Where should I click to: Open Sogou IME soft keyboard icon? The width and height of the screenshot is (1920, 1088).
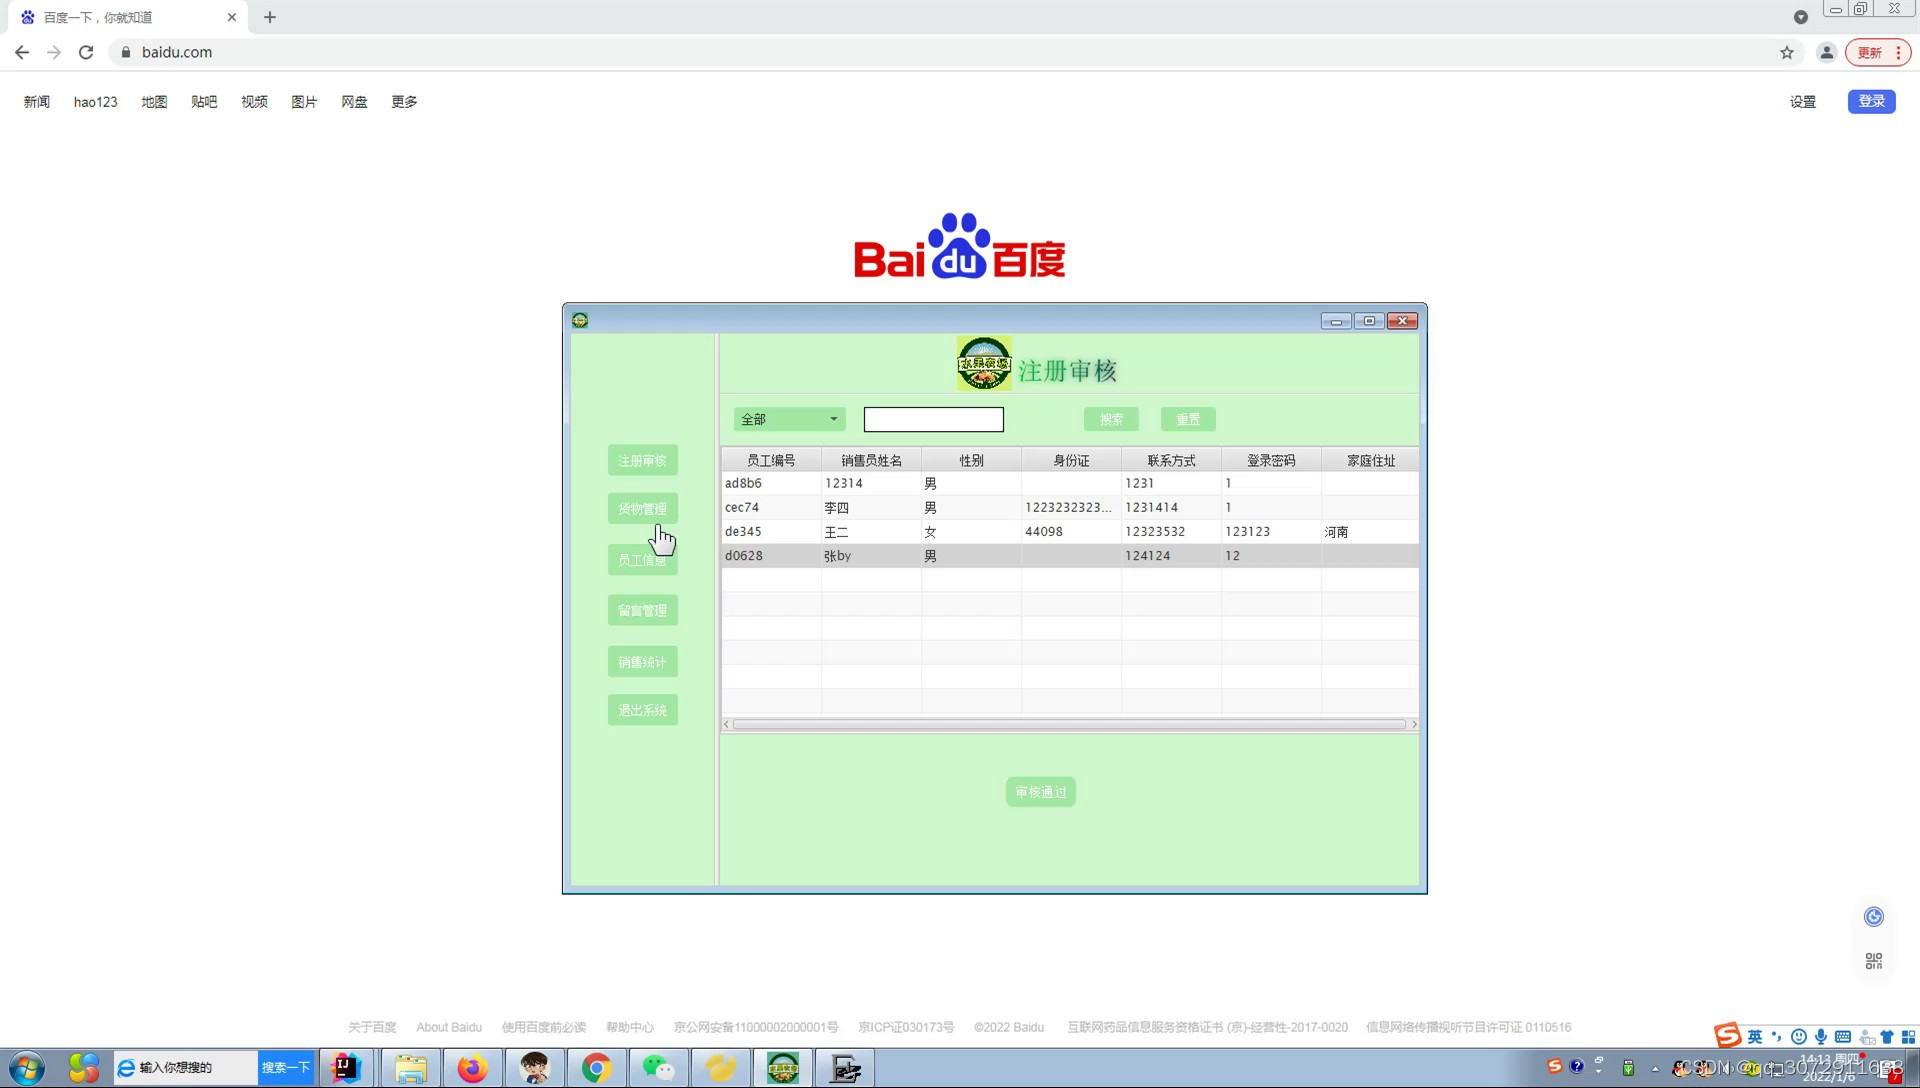(x=1842, y=1036)
